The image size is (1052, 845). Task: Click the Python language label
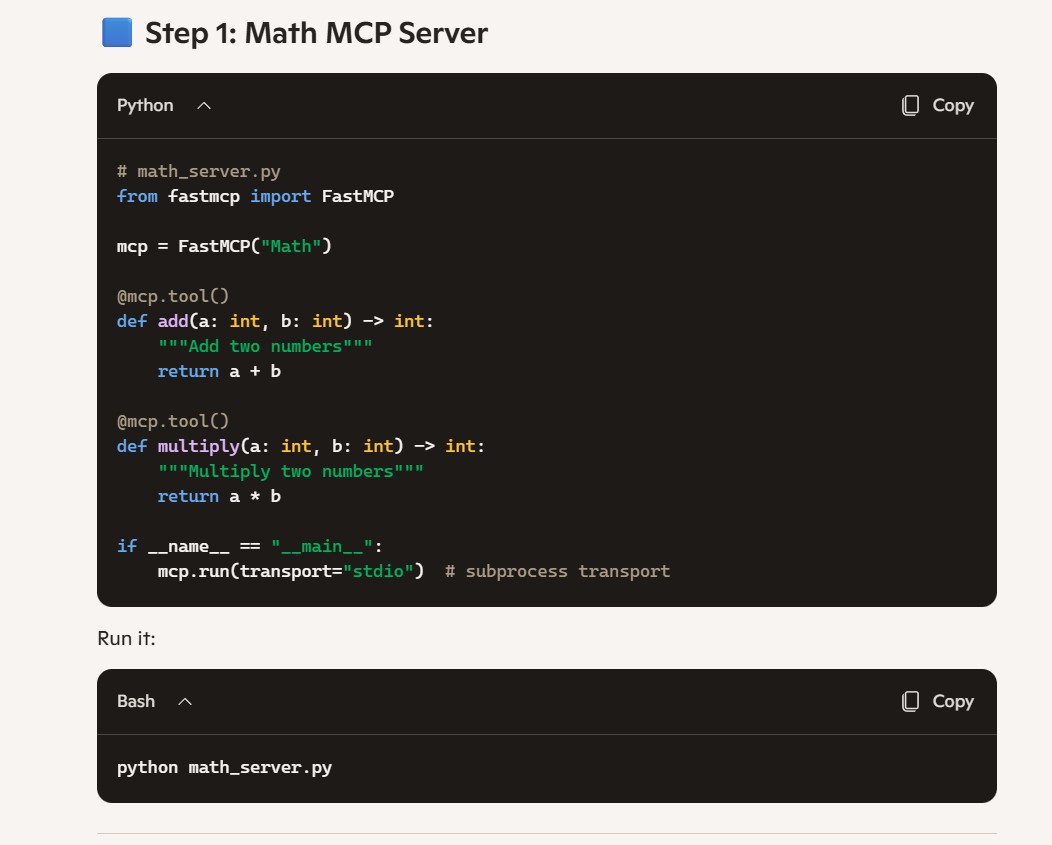coord(145,105)
